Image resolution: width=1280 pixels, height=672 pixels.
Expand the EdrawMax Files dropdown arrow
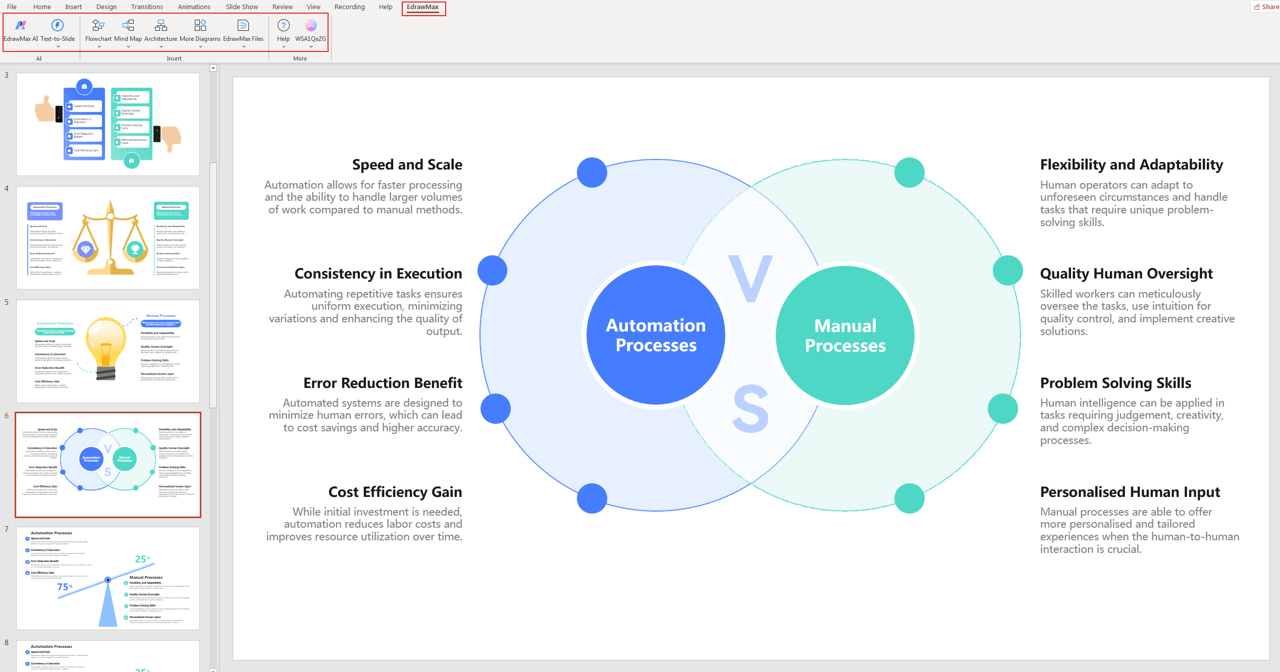[x=243, y=47]
